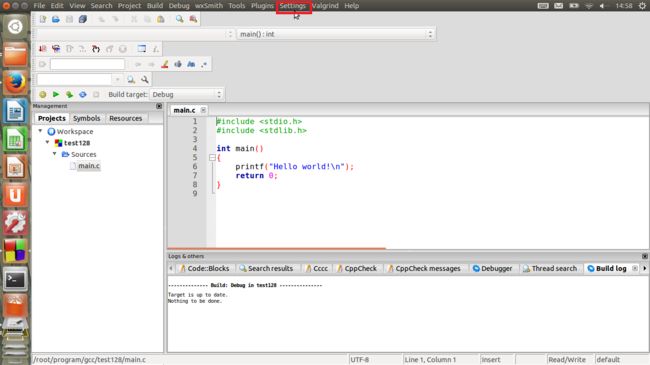Viewport: 650px width, 365px height.
Task: Click the debugger Various info icon
Action: pyautogui.click(x=156, y=49)
